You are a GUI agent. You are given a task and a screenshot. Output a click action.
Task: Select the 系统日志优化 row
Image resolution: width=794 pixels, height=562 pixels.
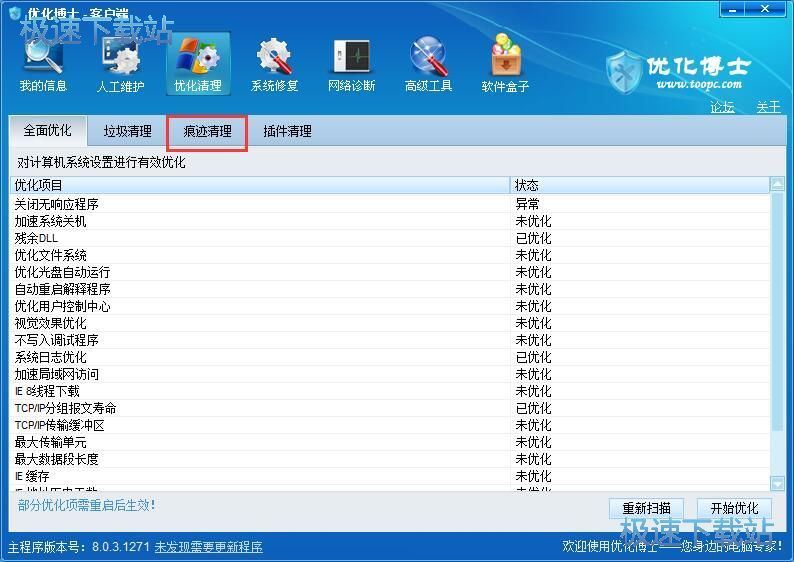coord(389,357)
